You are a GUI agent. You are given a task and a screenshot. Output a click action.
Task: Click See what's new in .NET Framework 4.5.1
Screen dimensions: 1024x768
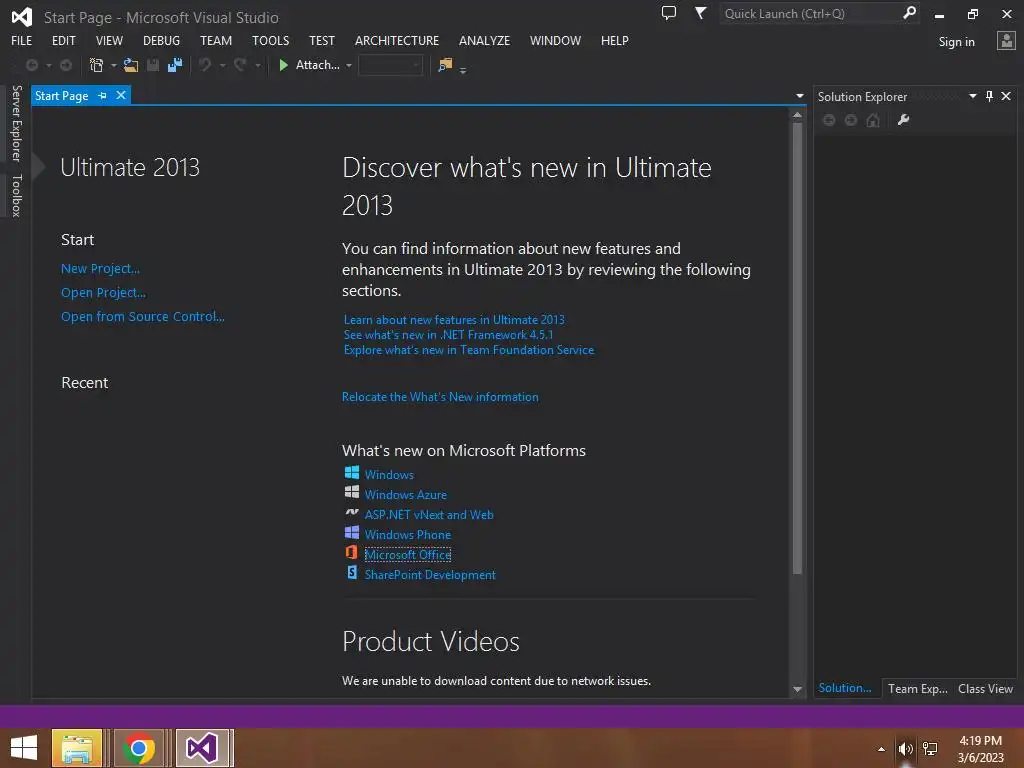pos(448,334)
